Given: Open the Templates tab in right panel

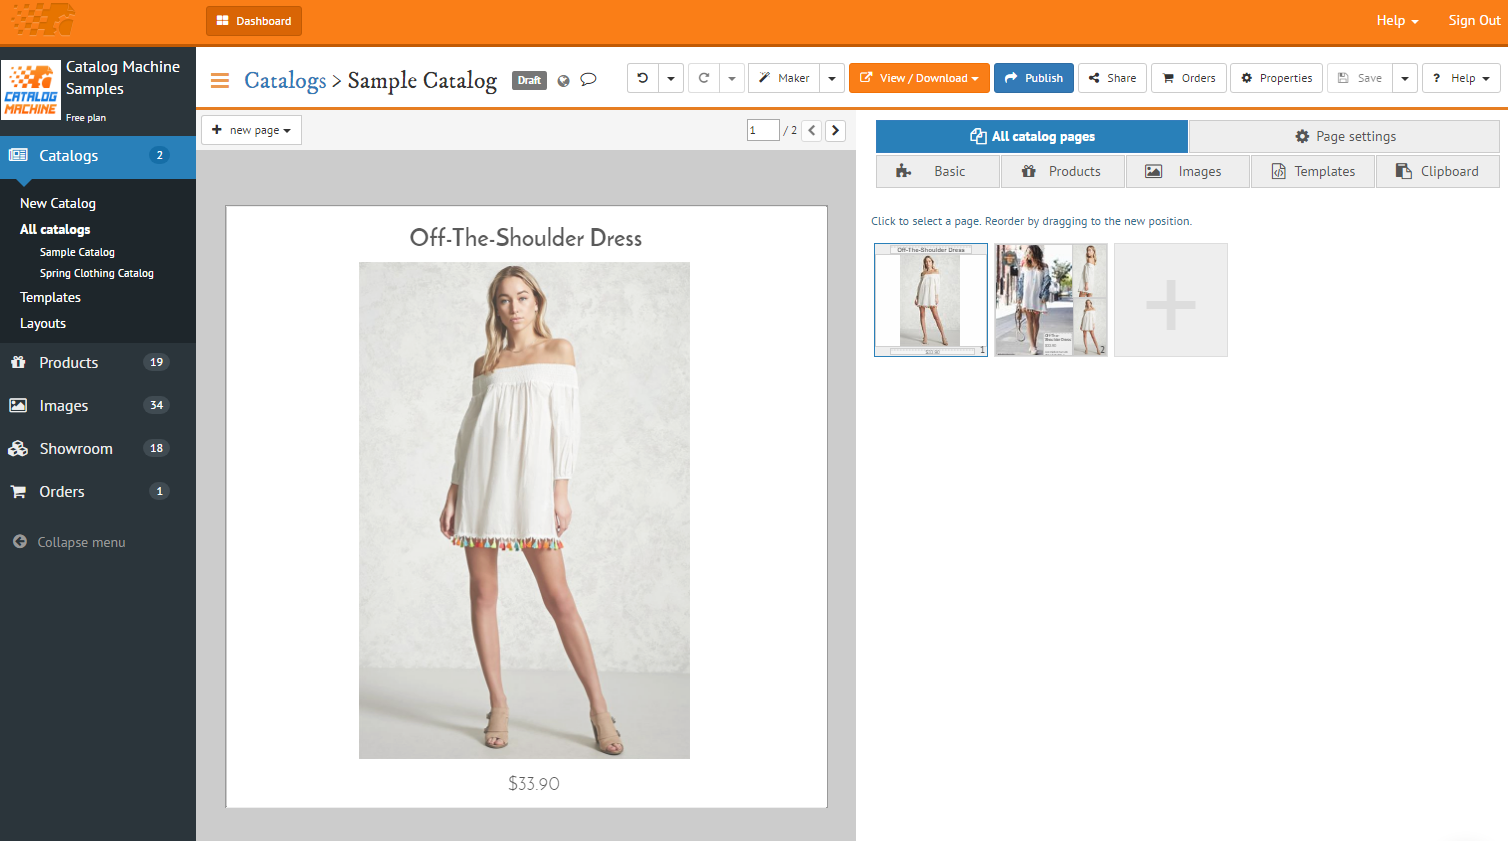Looking at the screenshot, I should click(1313, 171).
